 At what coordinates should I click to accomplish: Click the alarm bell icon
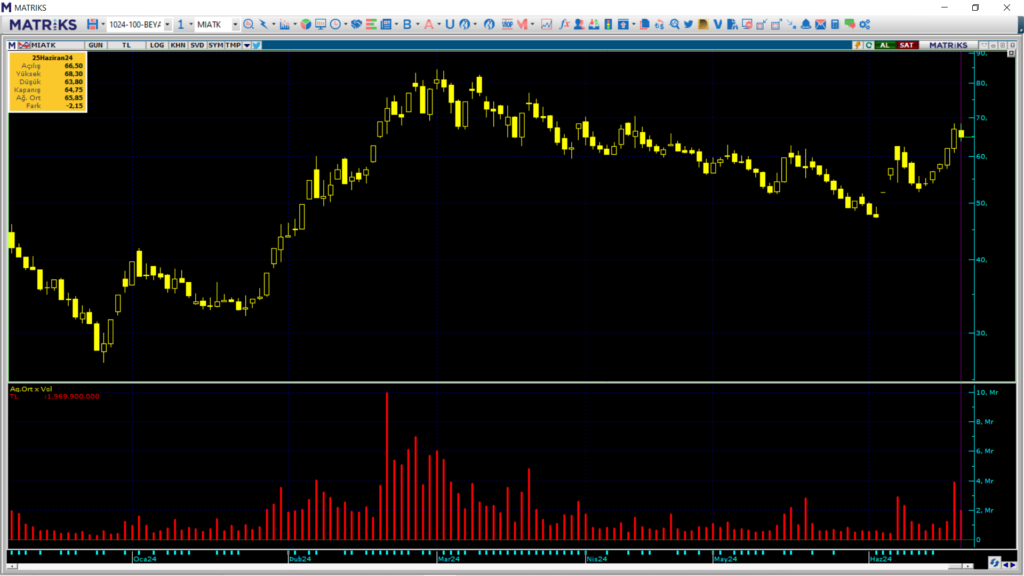(x=806, y=24)
